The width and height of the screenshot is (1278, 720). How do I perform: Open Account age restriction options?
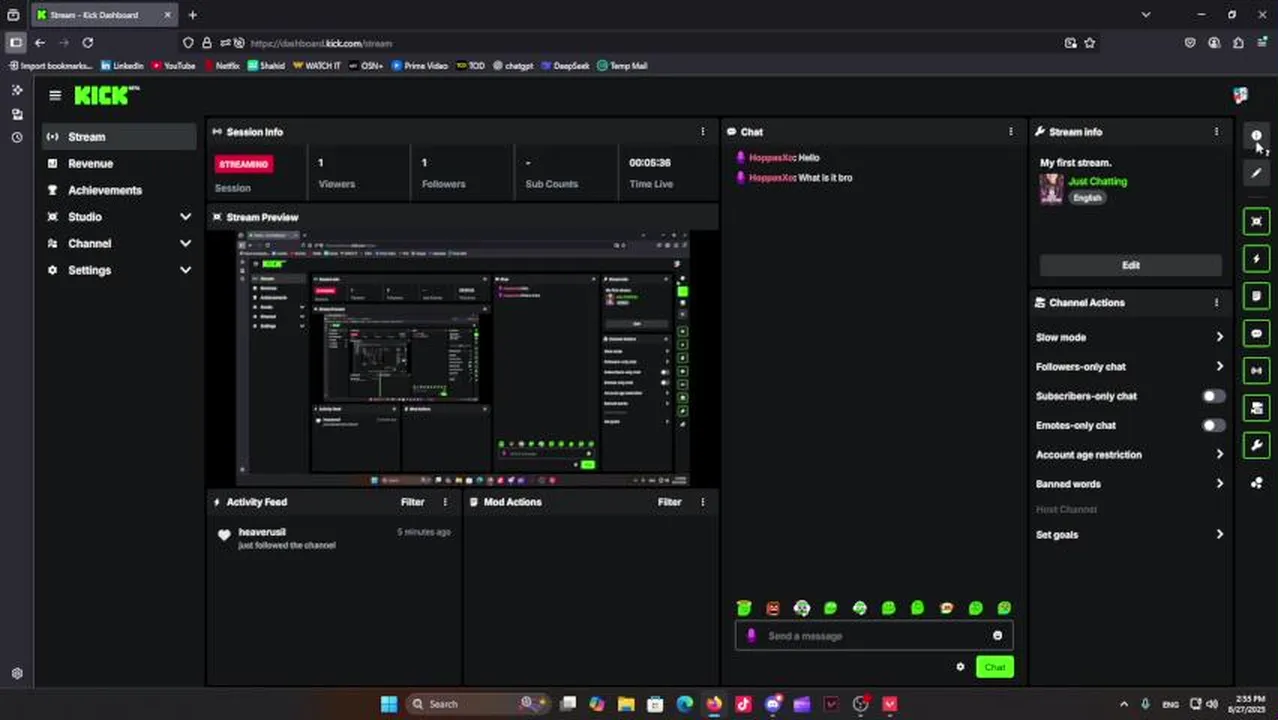pyautogui.click(x=1130, y=454)
